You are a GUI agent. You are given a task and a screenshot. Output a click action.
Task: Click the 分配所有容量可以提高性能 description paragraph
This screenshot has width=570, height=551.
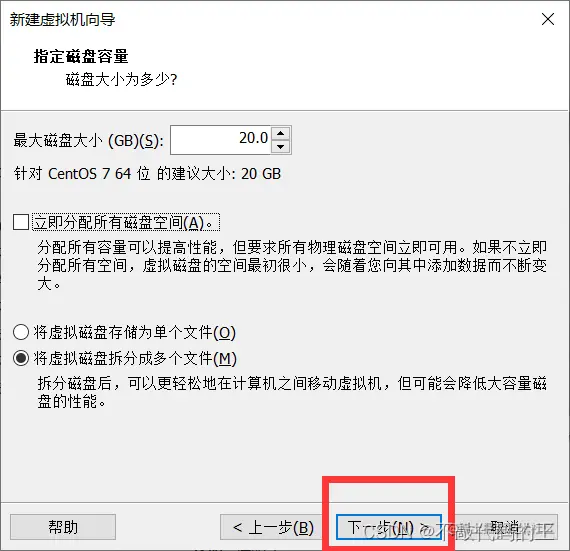(292, 266)
